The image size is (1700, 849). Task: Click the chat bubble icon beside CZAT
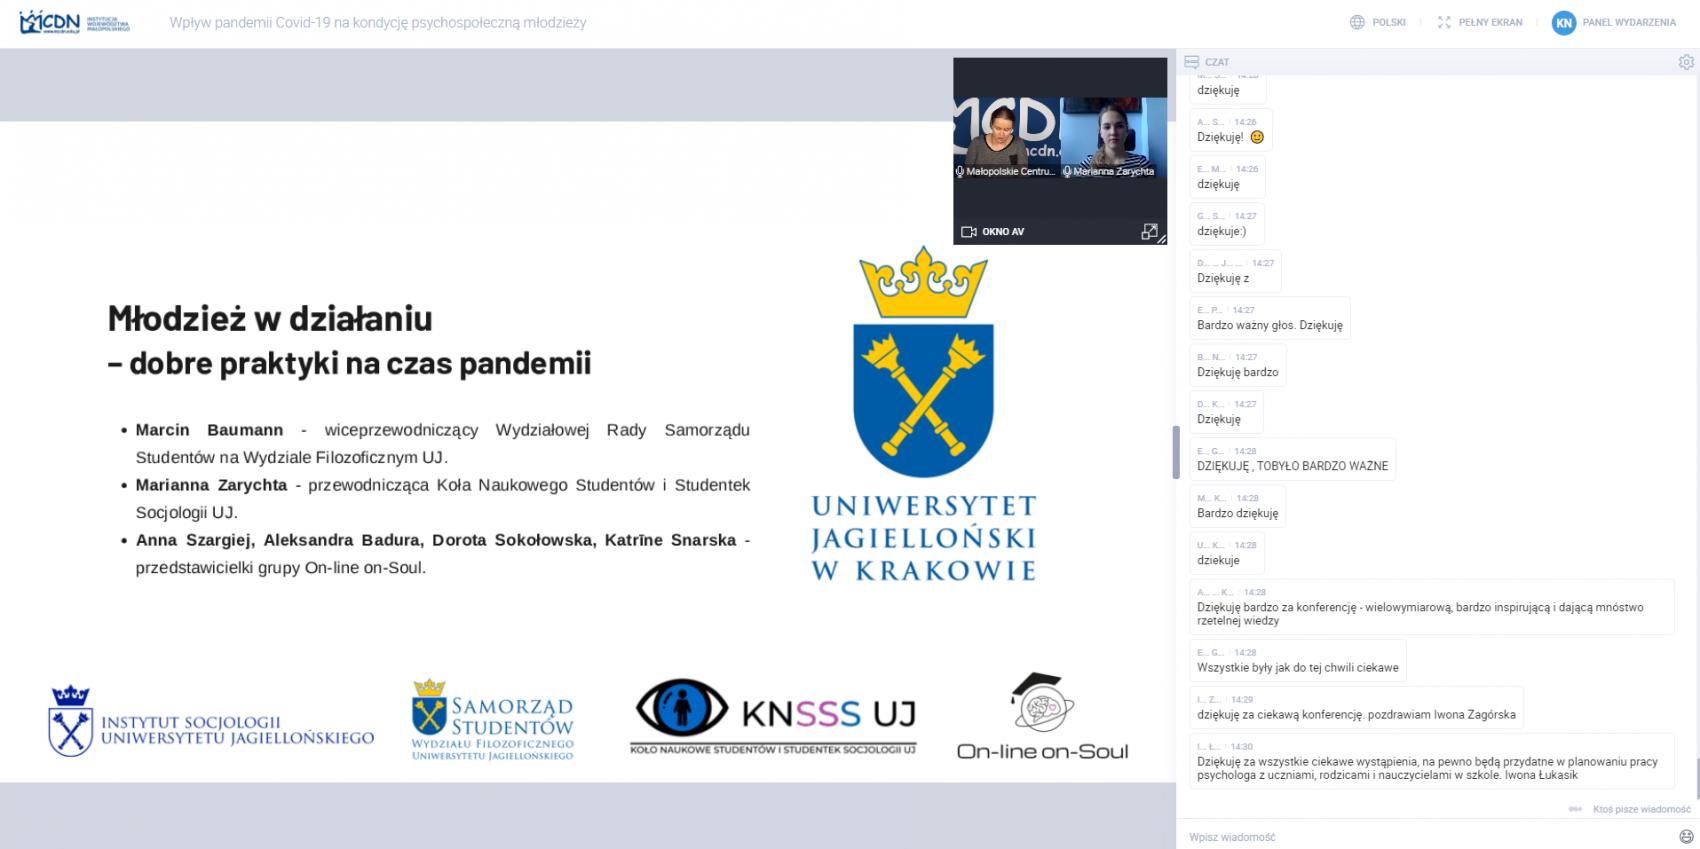tap(1191, 62)
